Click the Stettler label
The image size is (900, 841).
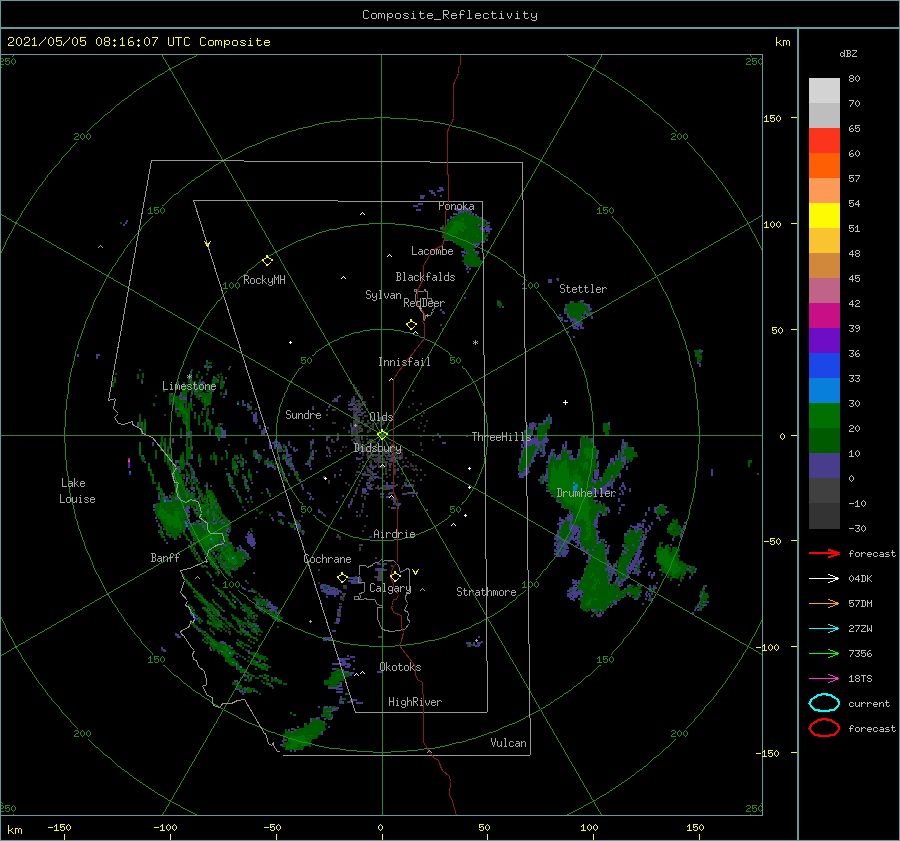click(x=583, y=289)
